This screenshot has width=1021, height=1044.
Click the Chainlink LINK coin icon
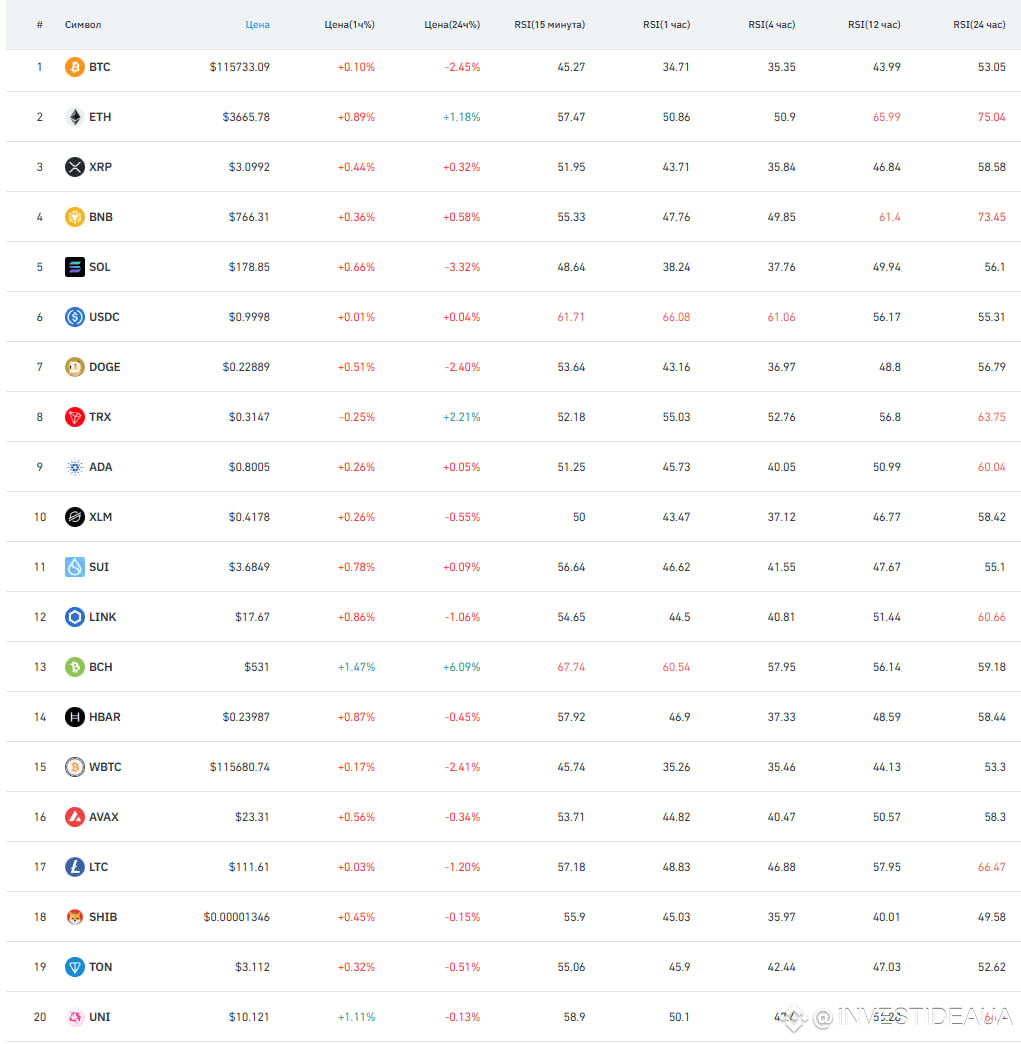pos(75,617)
